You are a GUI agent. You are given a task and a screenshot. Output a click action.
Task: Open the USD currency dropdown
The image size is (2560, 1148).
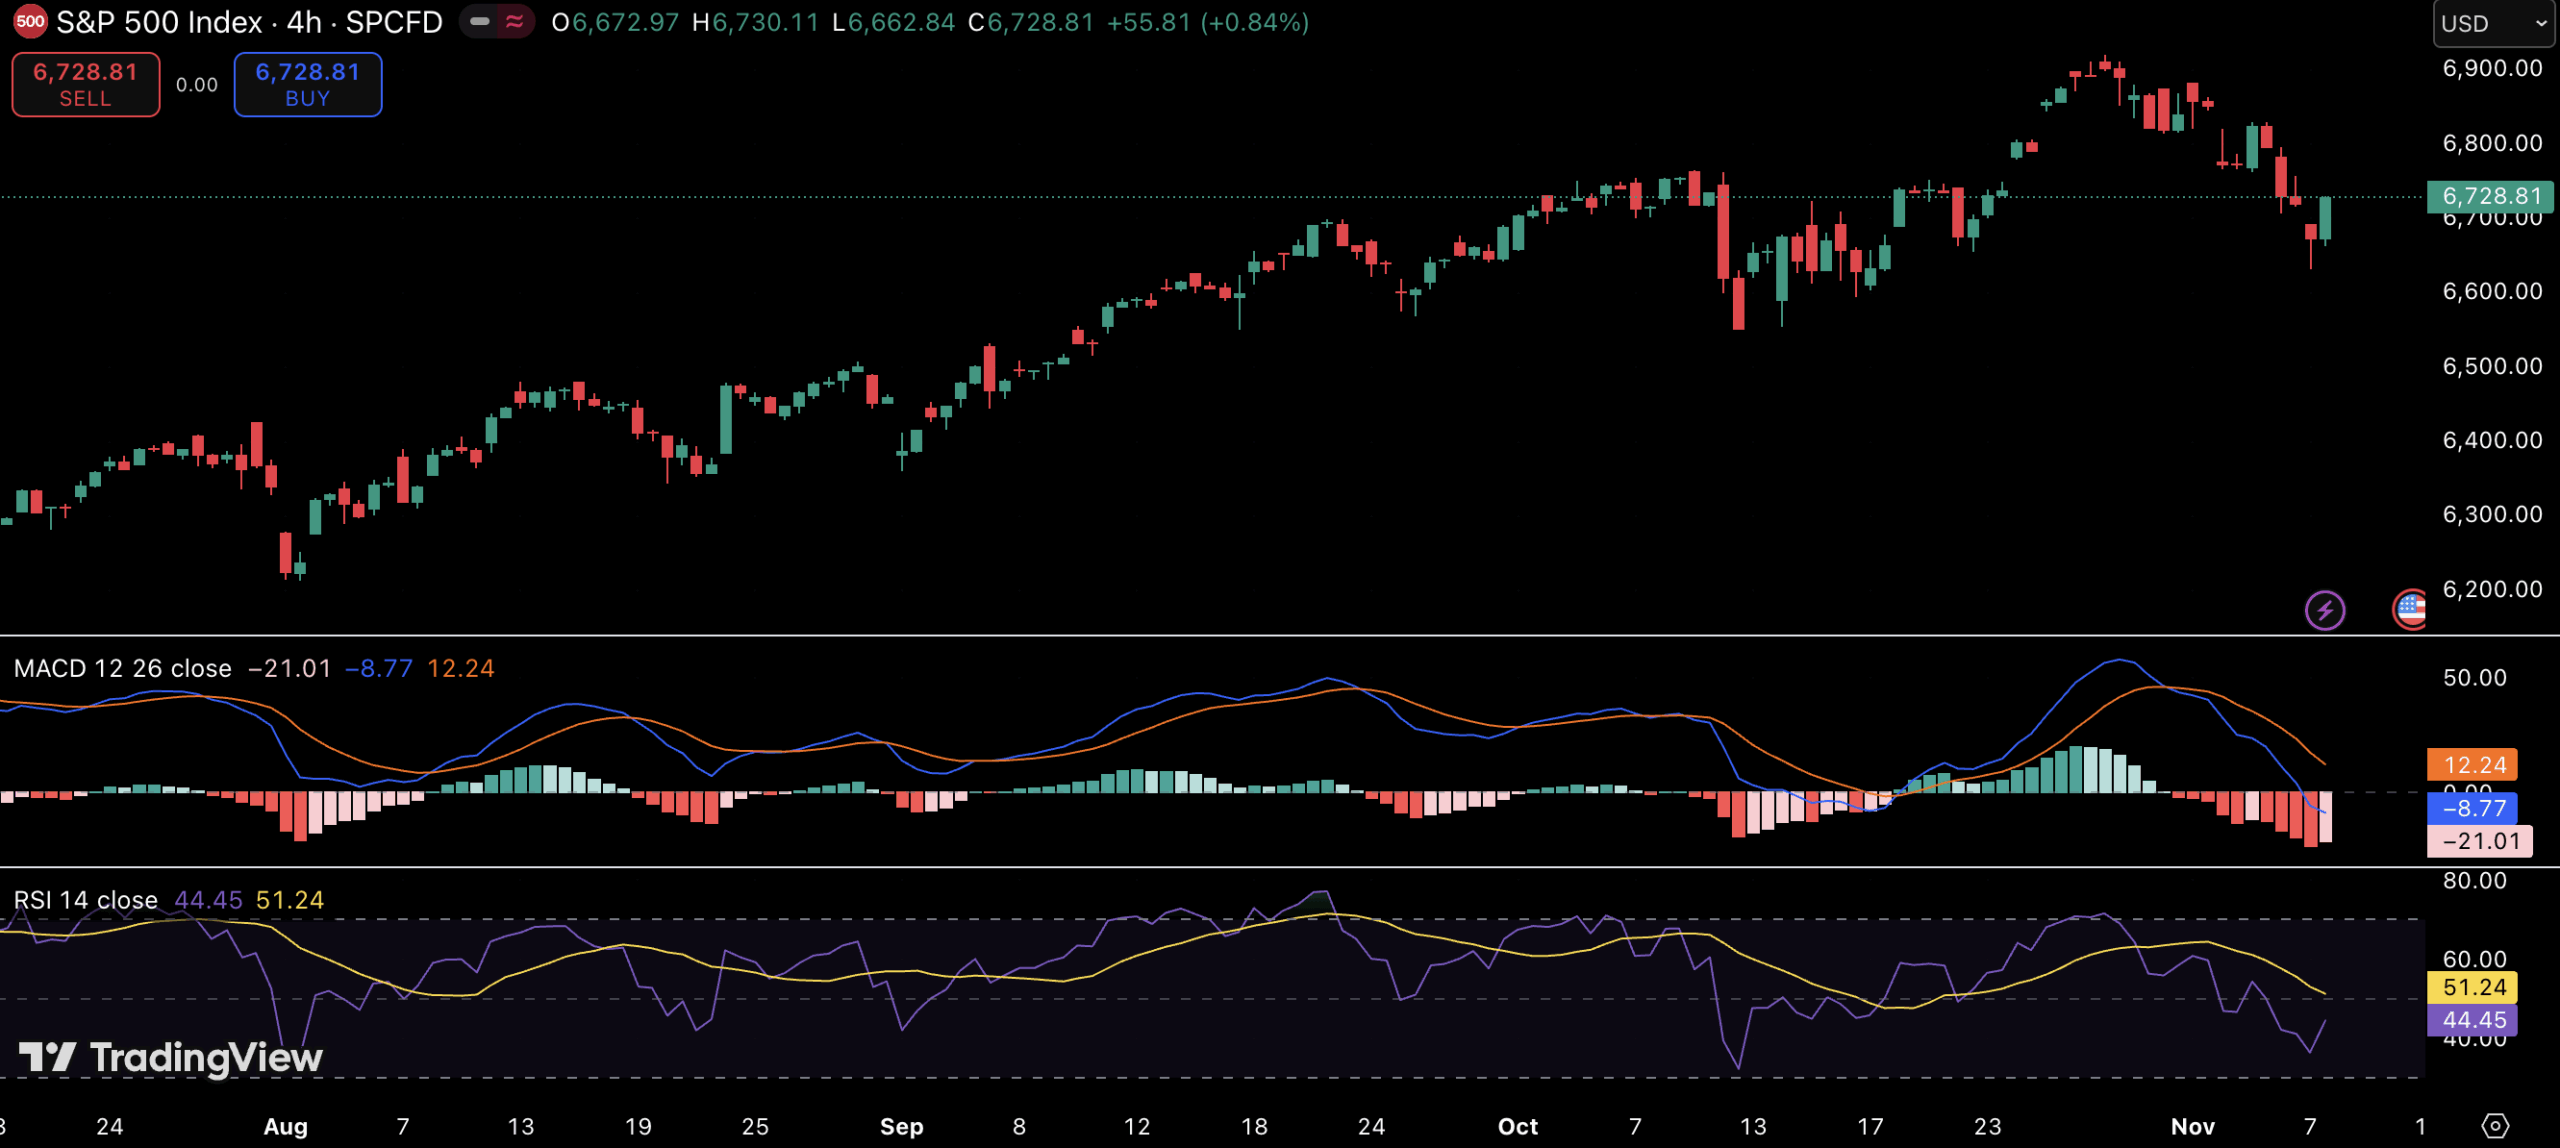[2492, 23]
